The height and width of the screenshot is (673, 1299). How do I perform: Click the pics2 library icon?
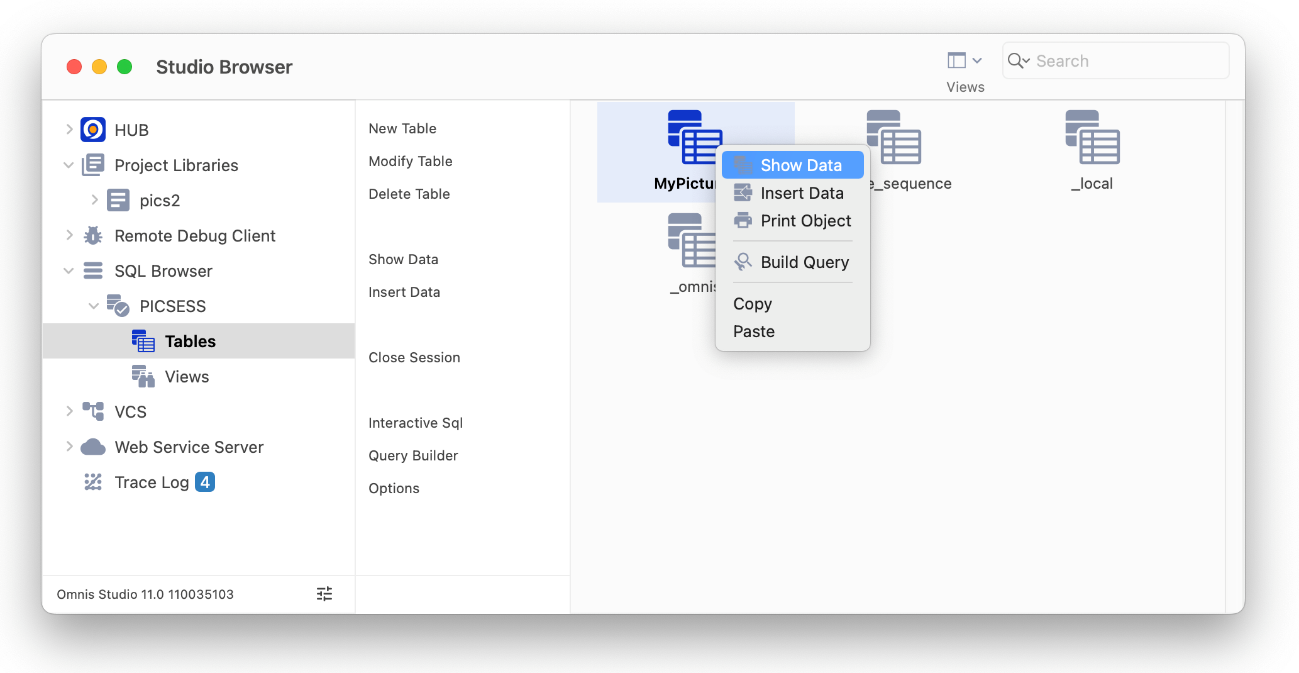(x=118, y=200)
